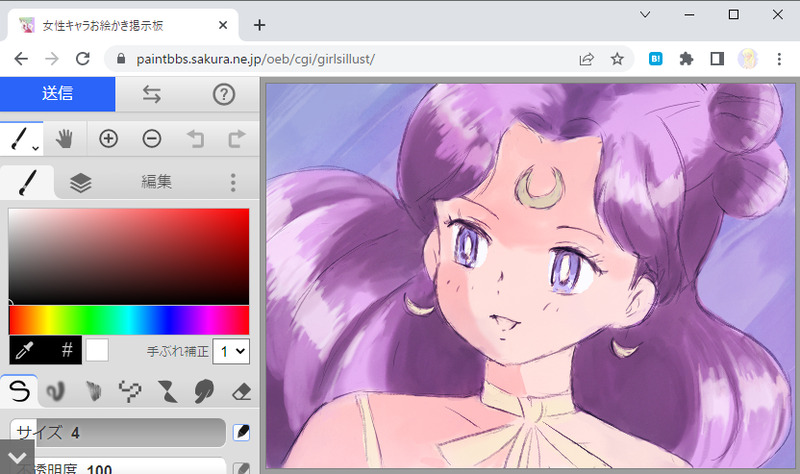Click the browser back arrow
Image resolution: width=800 pixels, height=474 pixels.
tap(21, 59)
